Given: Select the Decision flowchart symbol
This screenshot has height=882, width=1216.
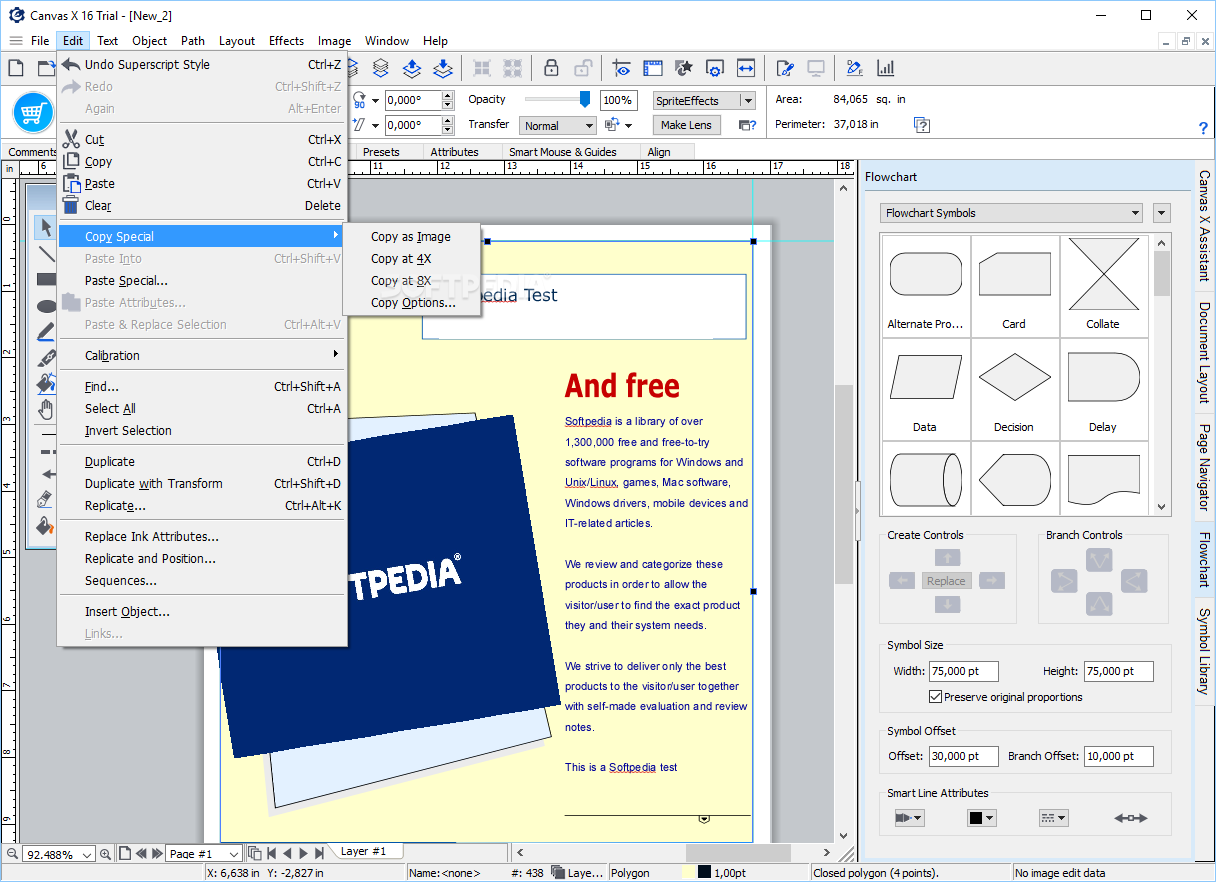Looking at the screenshot, I should 1014,388.
